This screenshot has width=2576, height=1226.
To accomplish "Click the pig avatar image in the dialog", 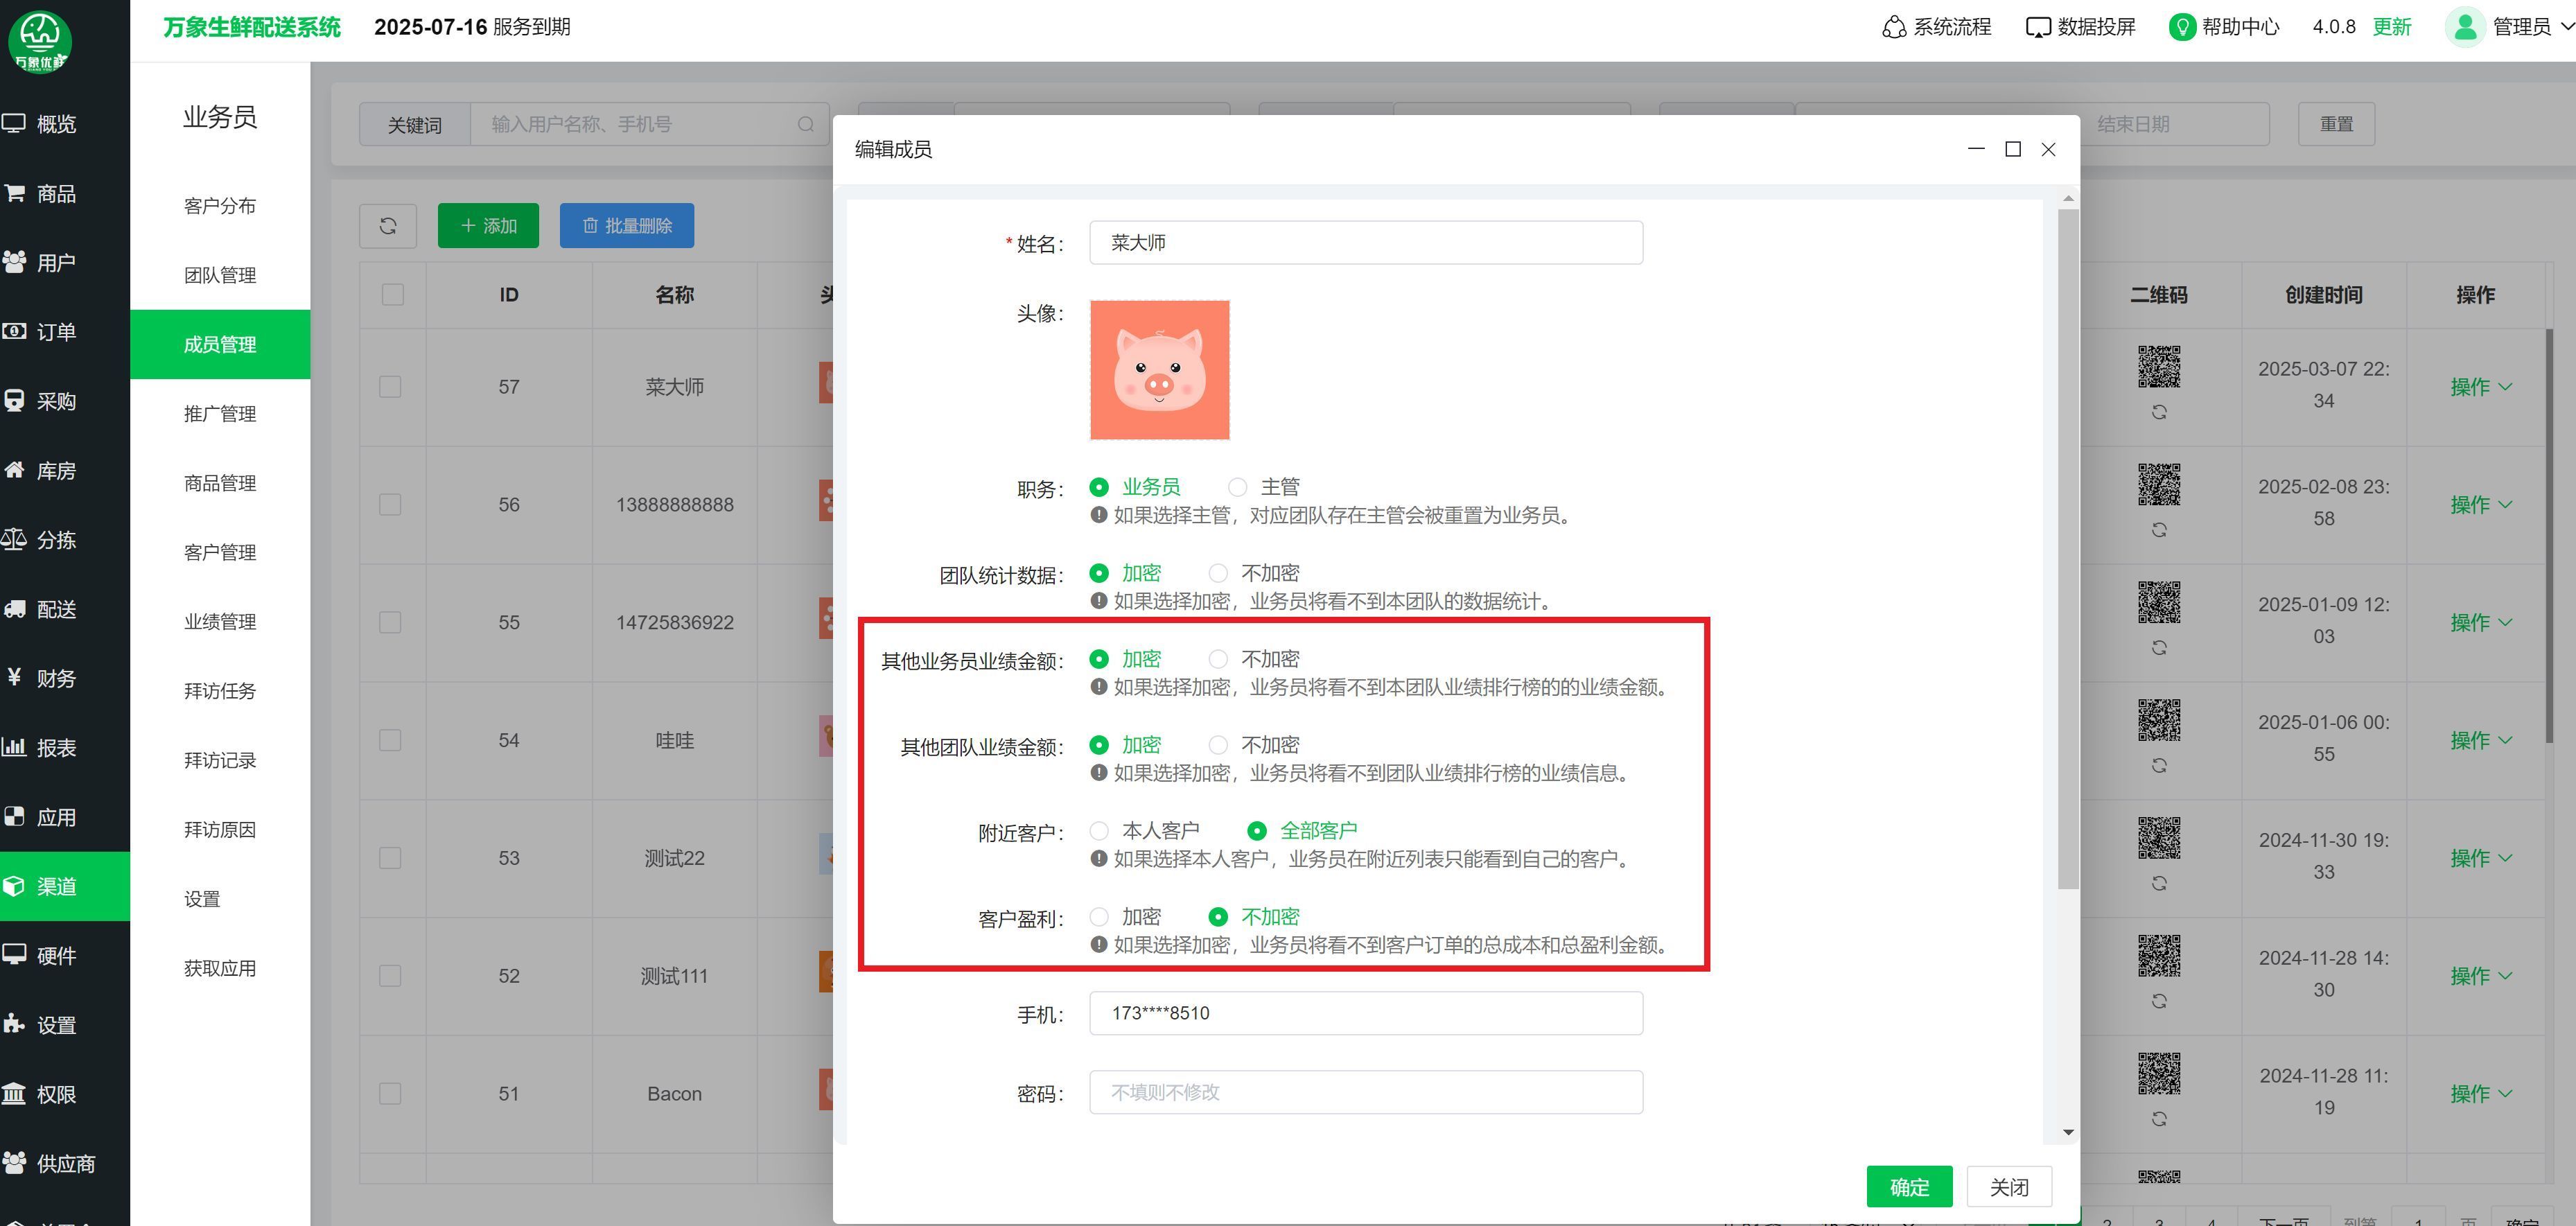I will [x=1159, y=370].
